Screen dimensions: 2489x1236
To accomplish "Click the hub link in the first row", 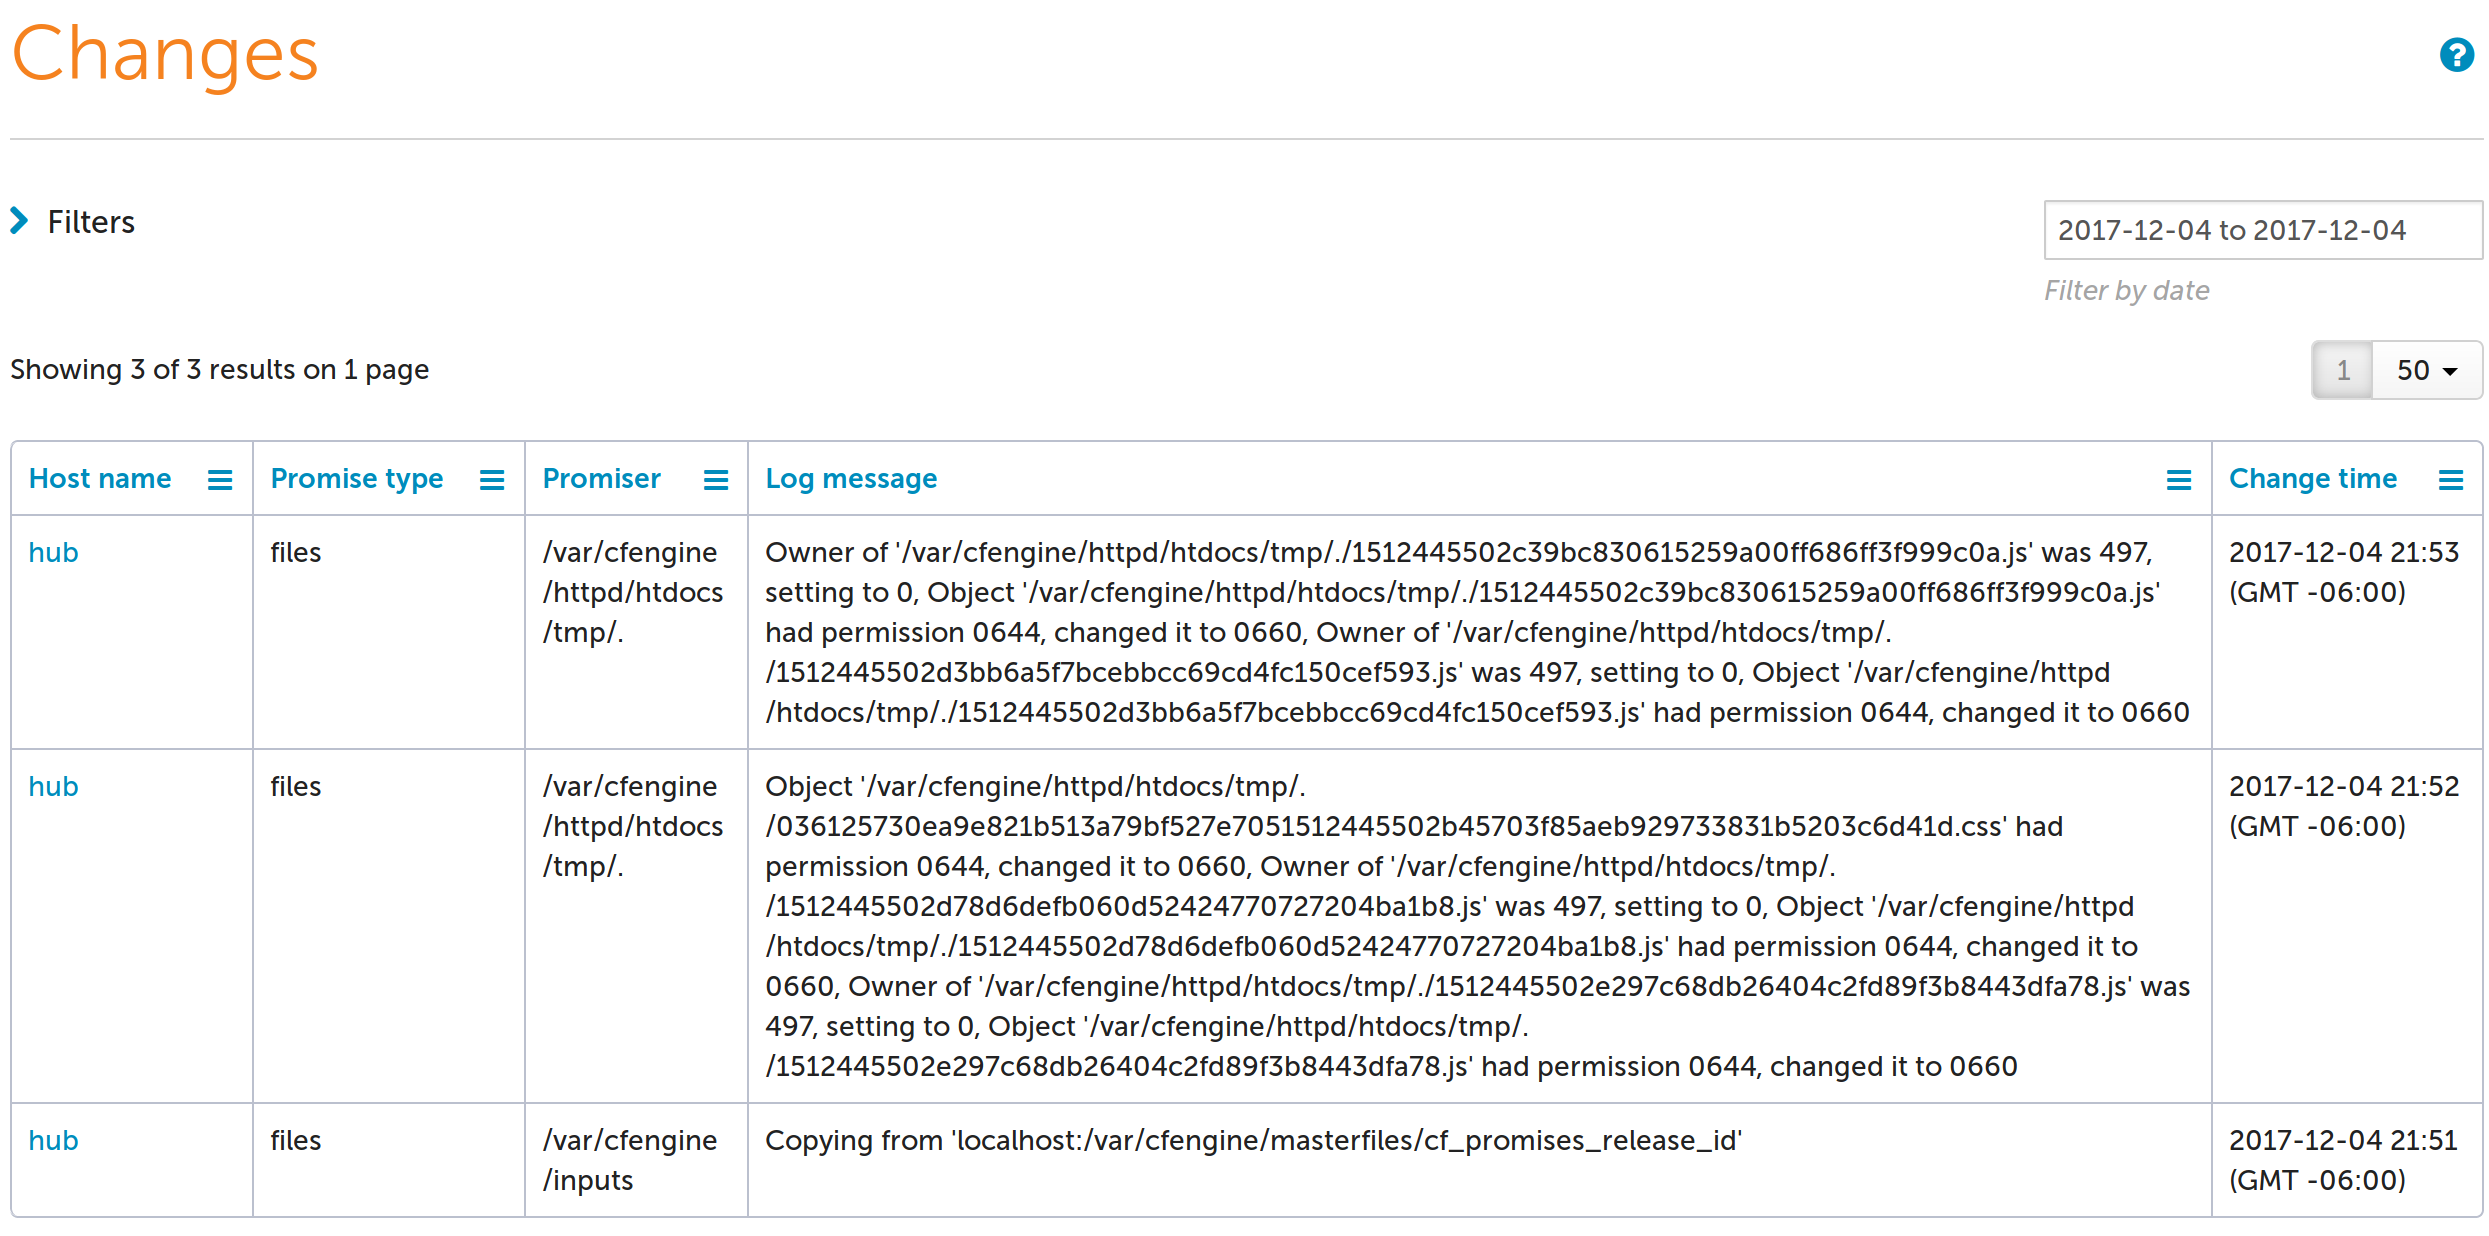I will [53, 552].
